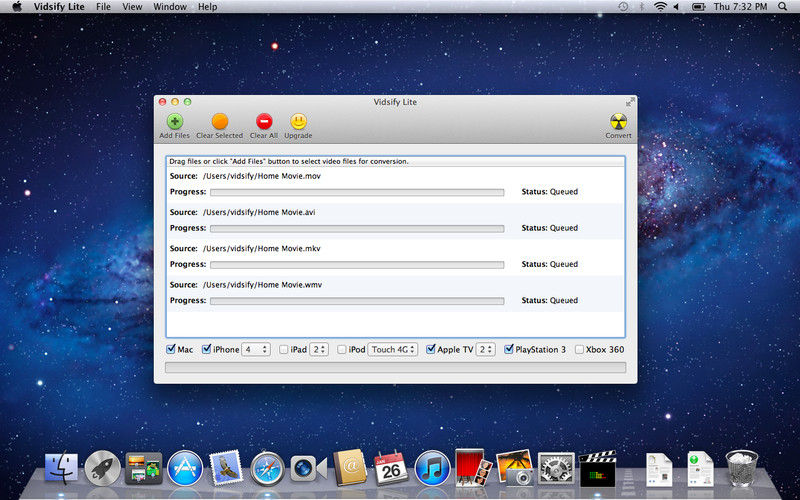Launch App Store from the dock

(185, 468)
